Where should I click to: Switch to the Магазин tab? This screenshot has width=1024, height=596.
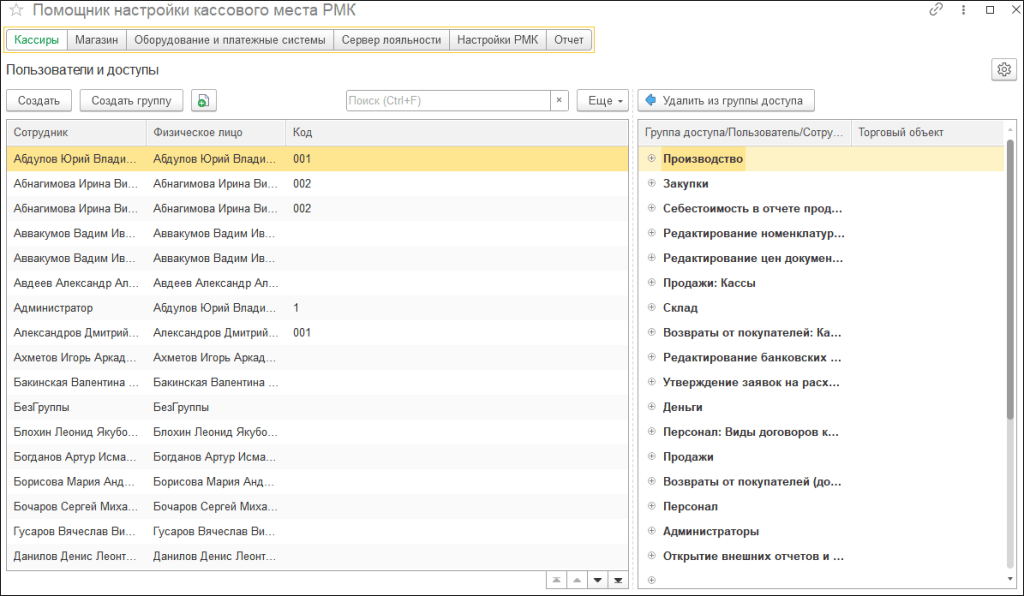click(97, 40)
